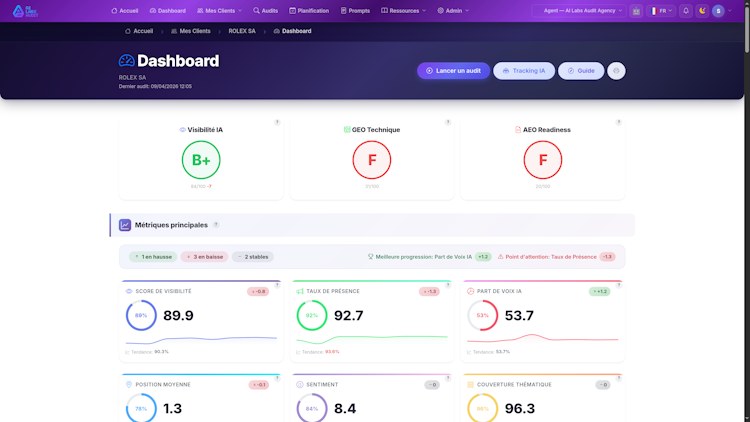Screen dimensions: 750x422
Task: Click the round print icon beside Guide
Action: coord(616,71)
